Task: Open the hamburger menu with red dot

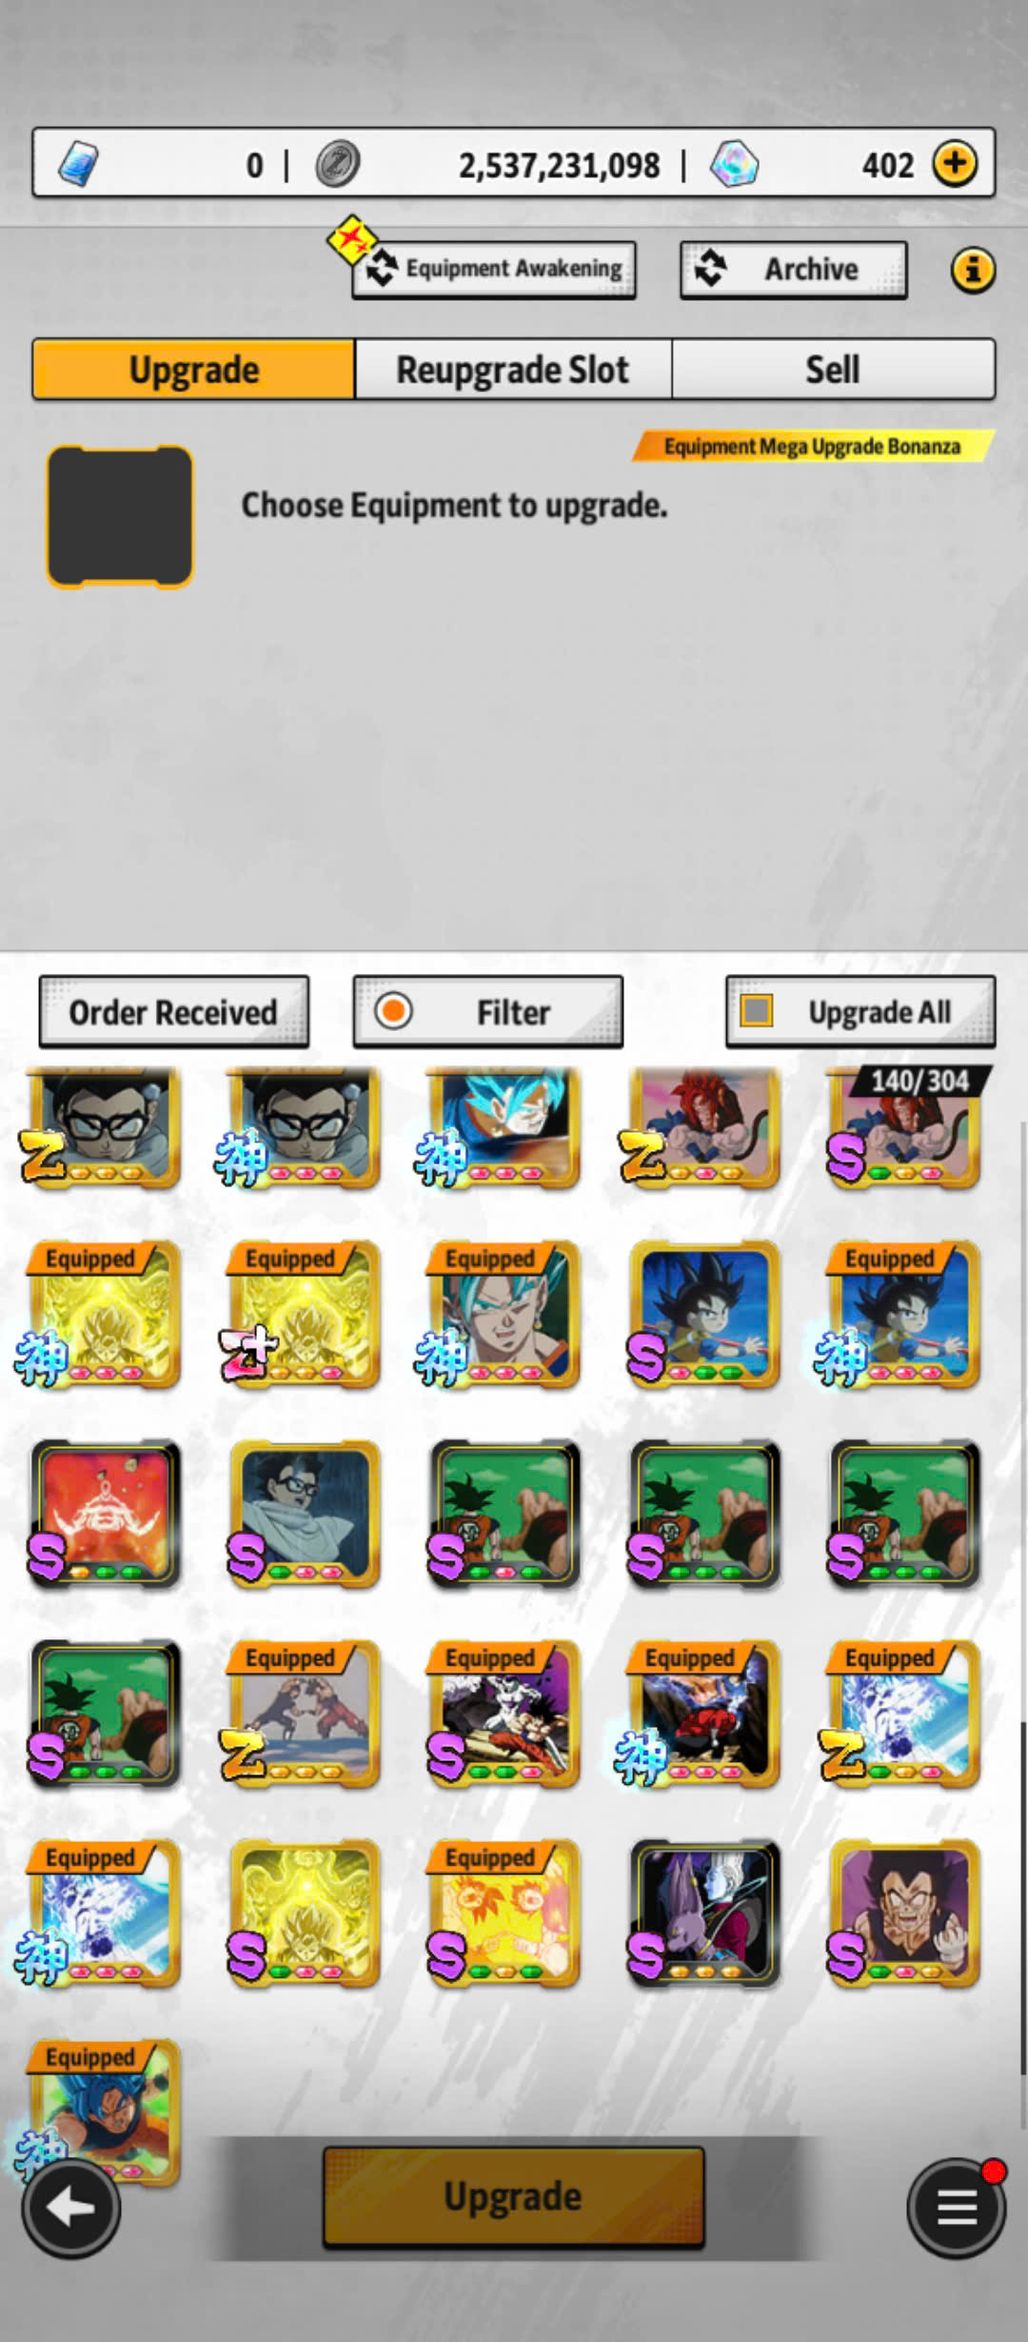Action: click(956, 2208)
